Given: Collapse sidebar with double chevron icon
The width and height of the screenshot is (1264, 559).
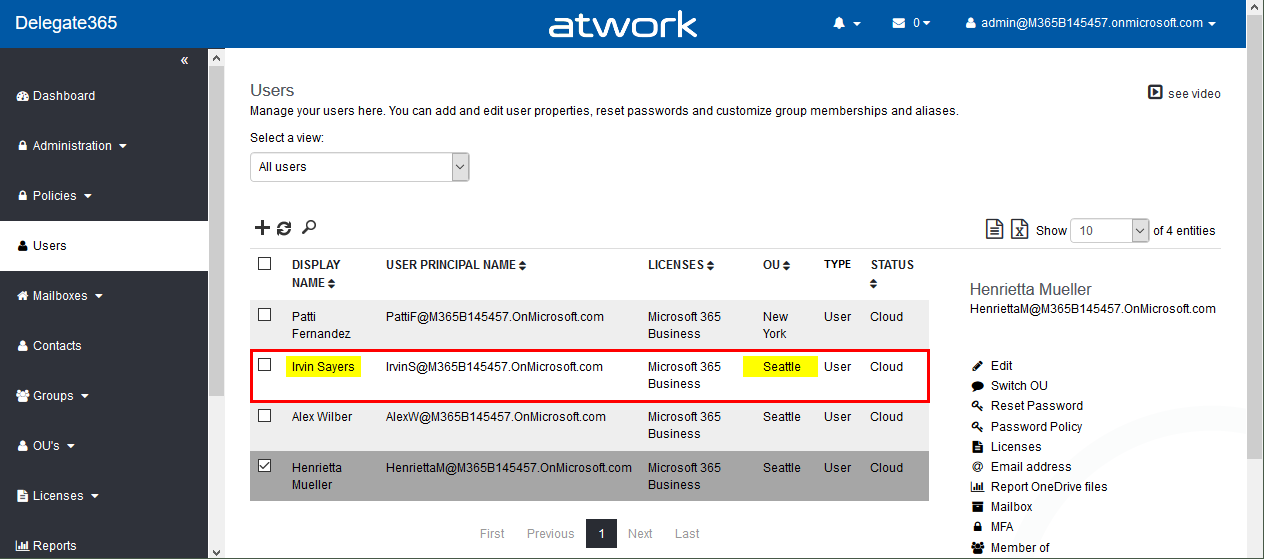Looking at the screenshot, I should tap(184, 61).
